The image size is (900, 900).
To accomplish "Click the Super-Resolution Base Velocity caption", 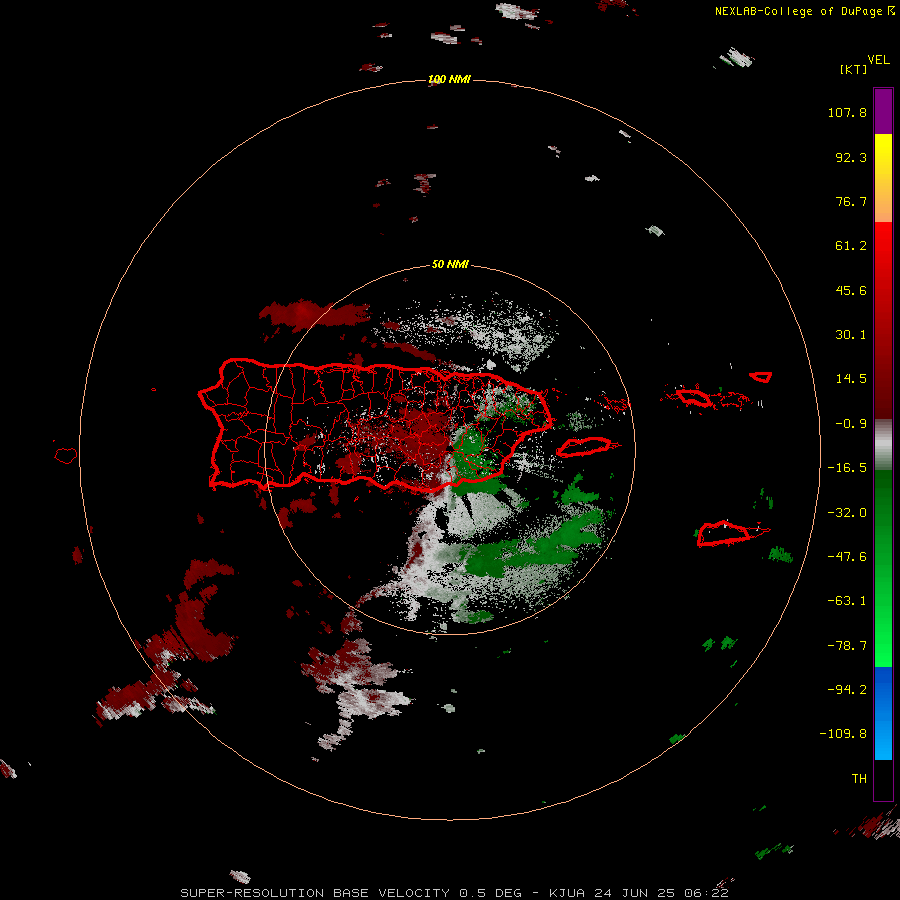I will click(454, 893).
